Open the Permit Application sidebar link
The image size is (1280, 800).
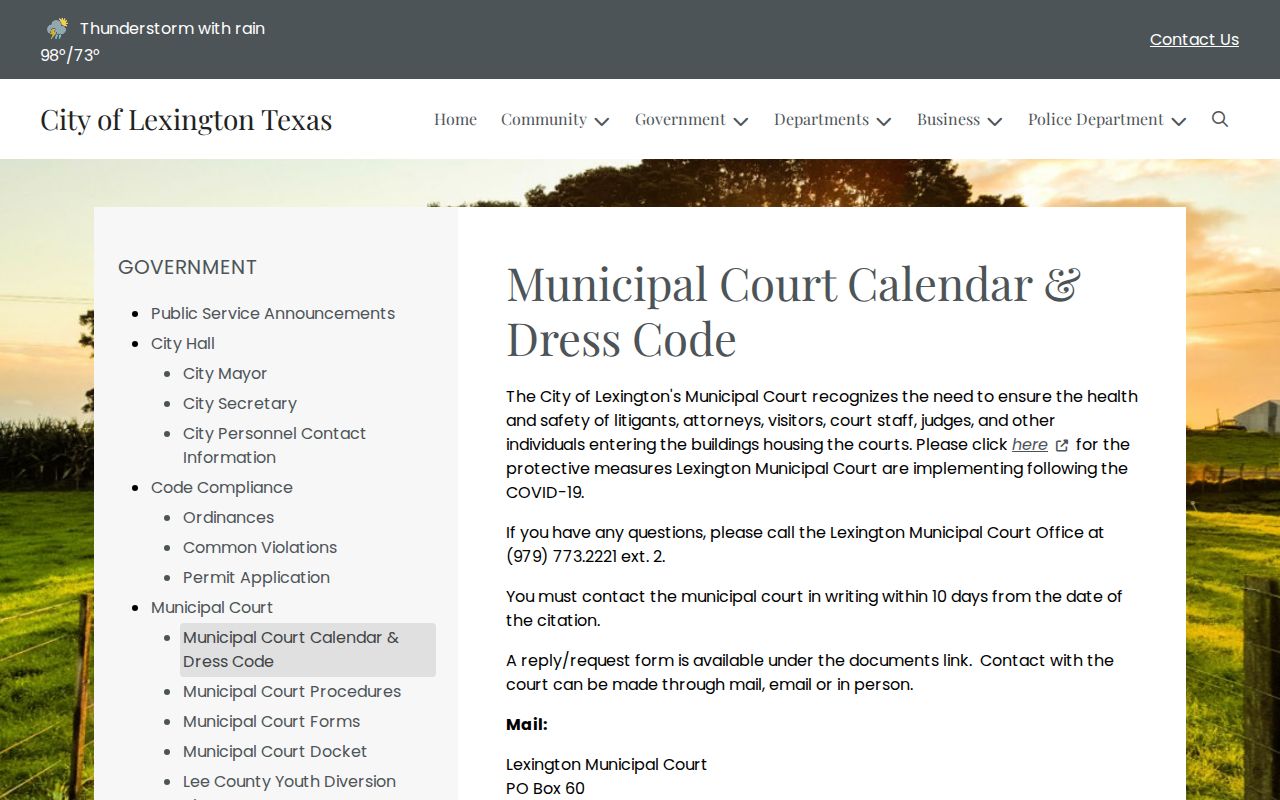256,577
